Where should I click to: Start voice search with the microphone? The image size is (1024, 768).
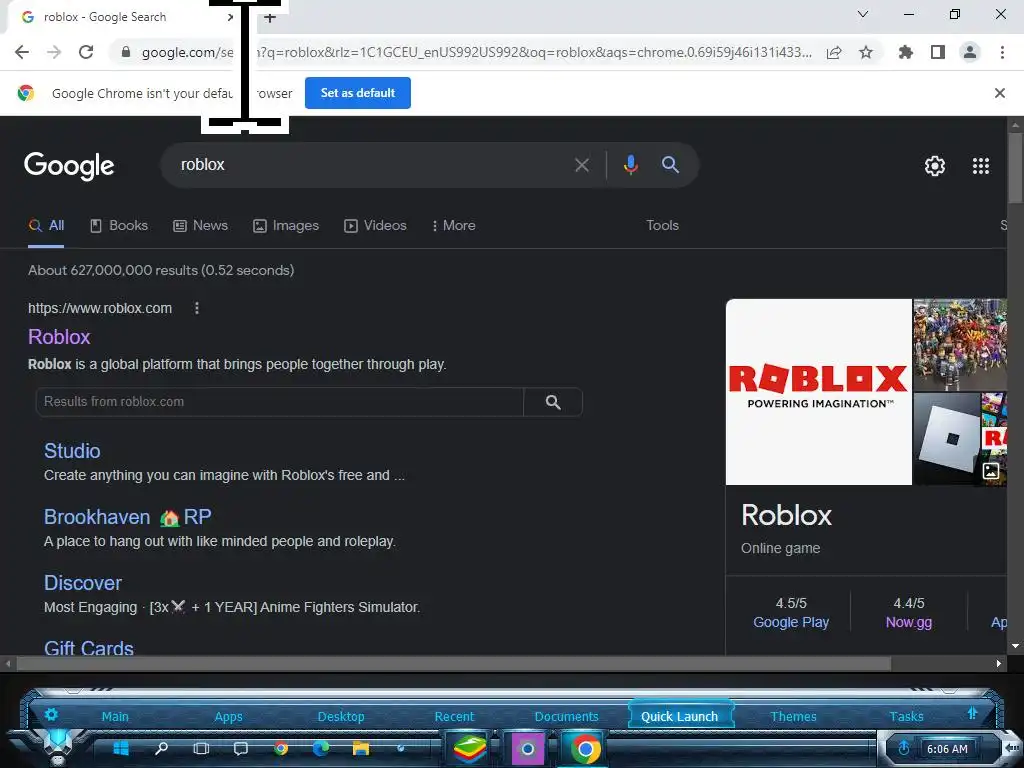[x=630, y=165]
